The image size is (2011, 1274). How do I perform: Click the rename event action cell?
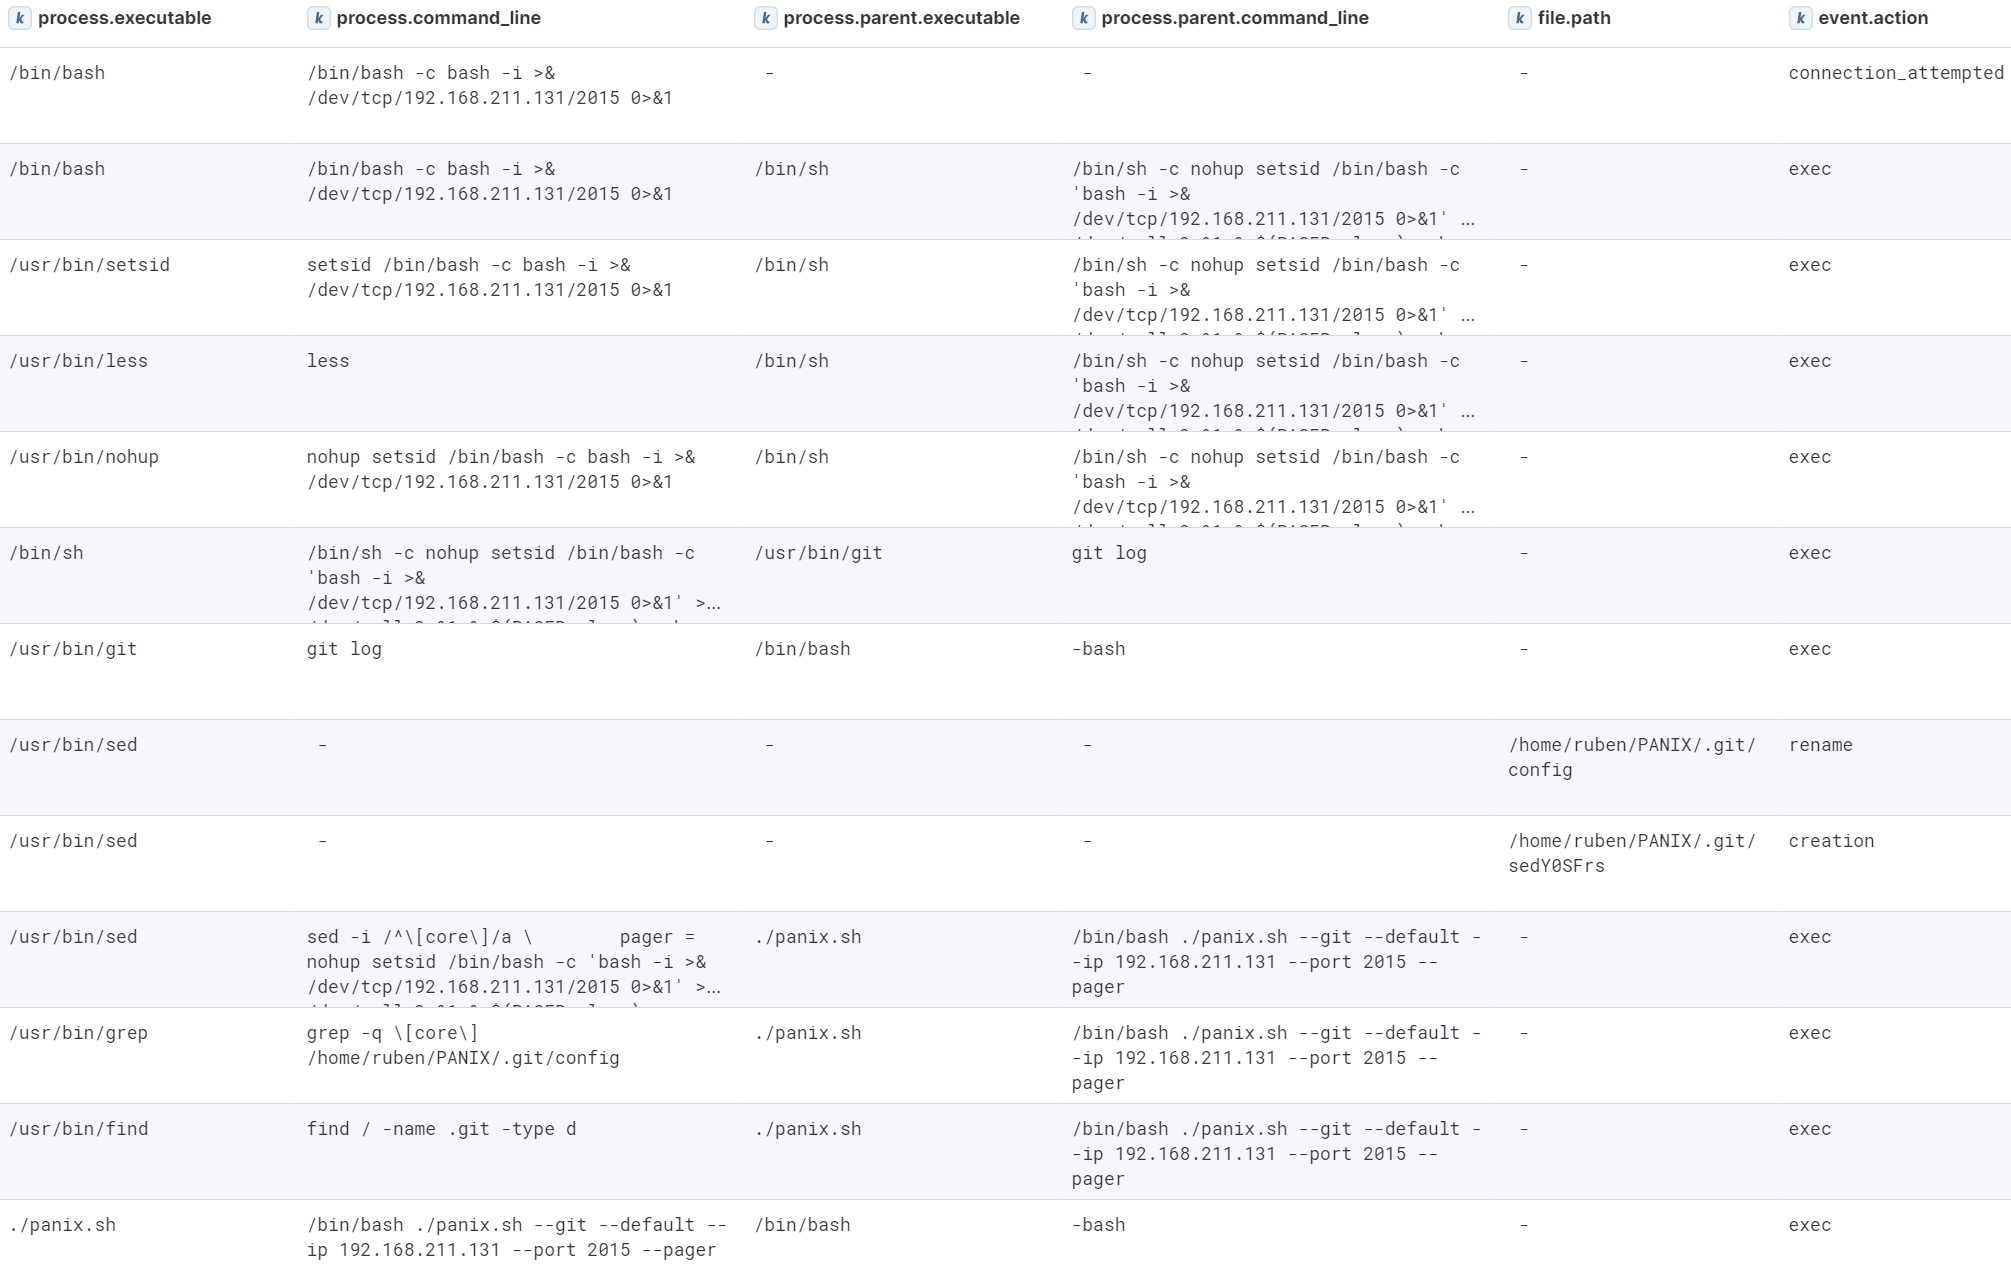click(1820, 745)
